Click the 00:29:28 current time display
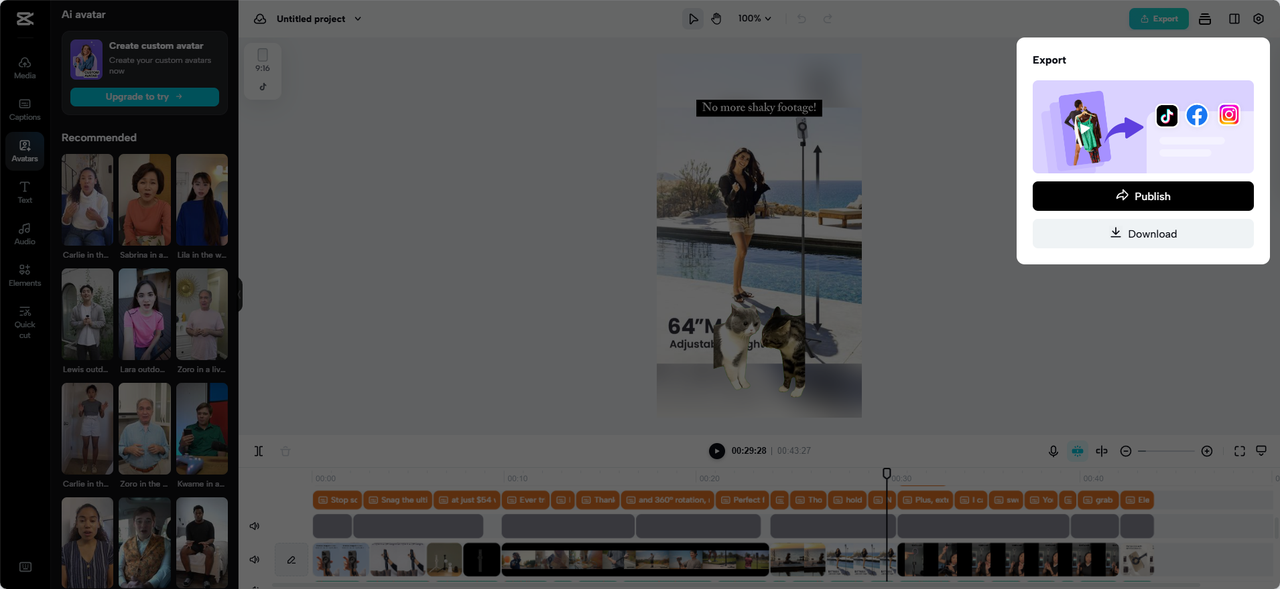The height and width of the screenshot is (589, 1280). point(749,451)
